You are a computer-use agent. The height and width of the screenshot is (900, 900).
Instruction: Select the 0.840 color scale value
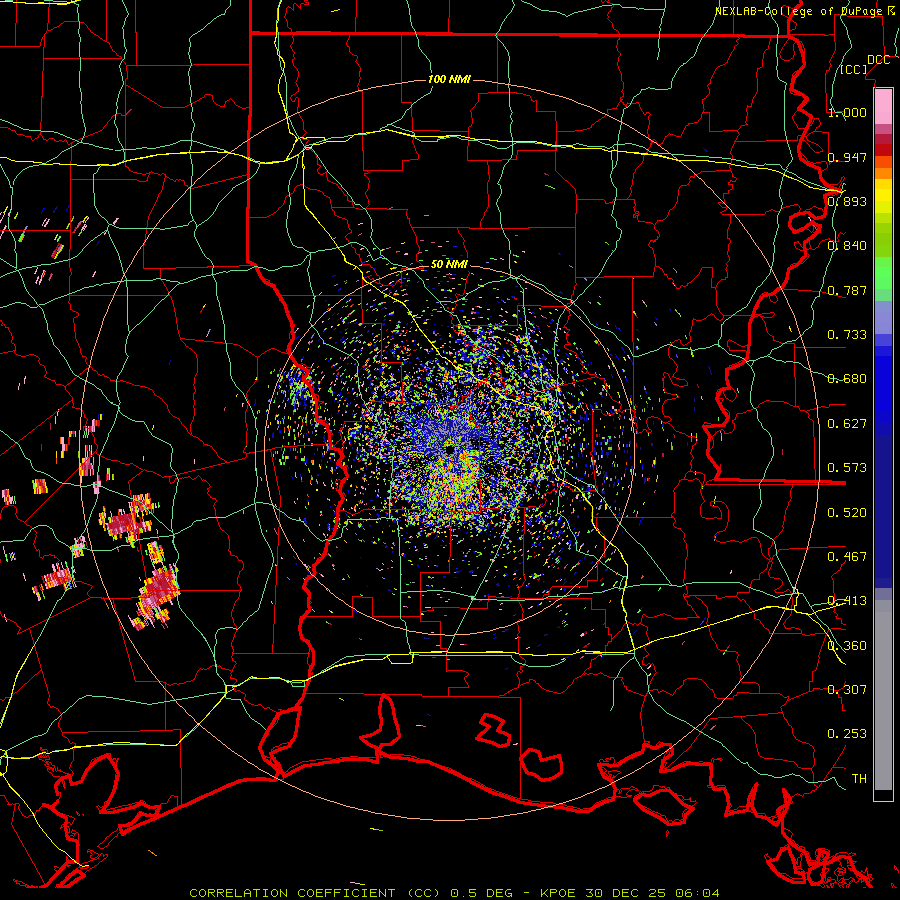pyautogui.click(x=847, y=246)
